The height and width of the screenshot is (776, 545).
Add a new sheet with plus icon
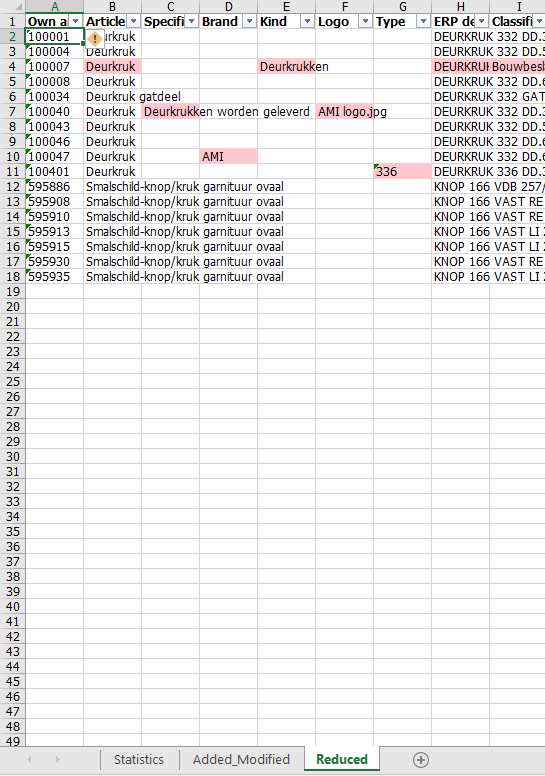(421, 760)
